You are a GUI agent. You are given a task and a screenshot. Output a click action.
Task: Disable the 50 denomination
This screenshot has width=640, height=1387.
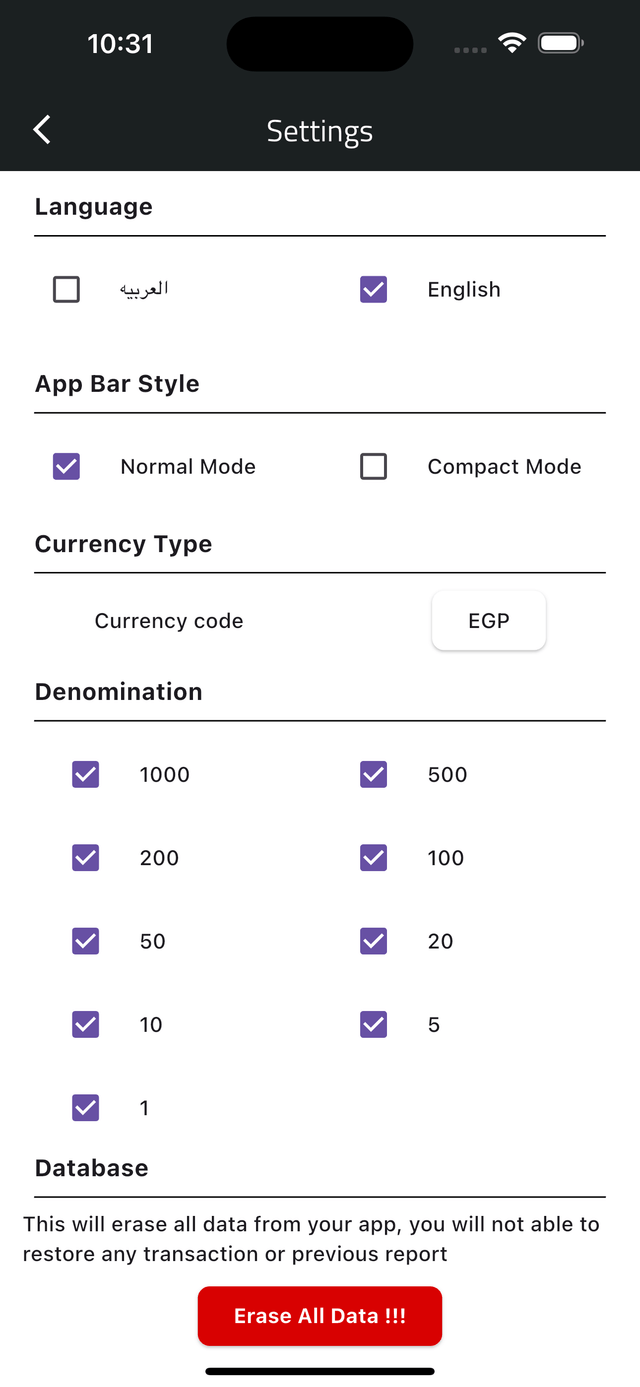coord(86,941)
